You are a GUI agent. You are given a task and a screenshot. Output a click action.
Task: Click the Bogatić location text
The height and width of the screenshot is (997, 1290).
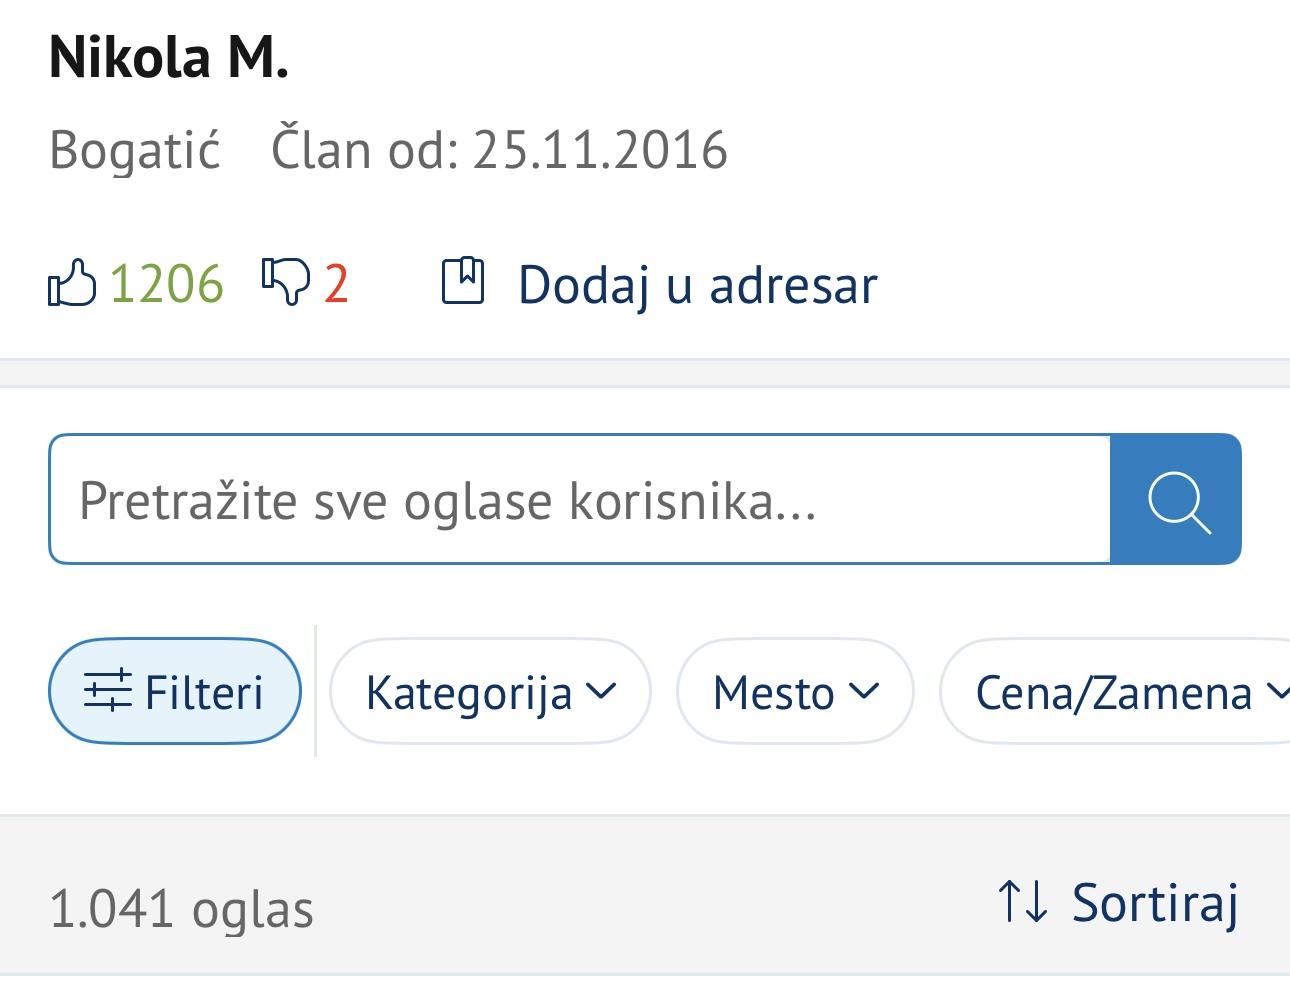(135, 150)
